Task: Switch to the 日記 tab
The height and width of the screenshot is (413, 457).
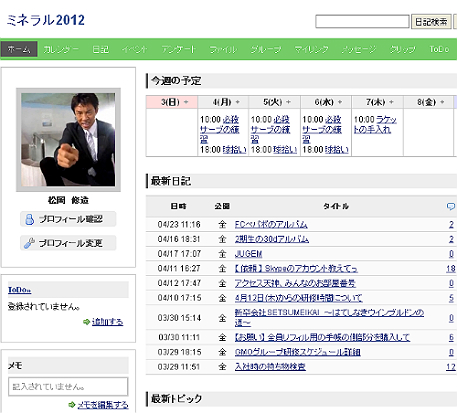Action: tap(100, 49)
